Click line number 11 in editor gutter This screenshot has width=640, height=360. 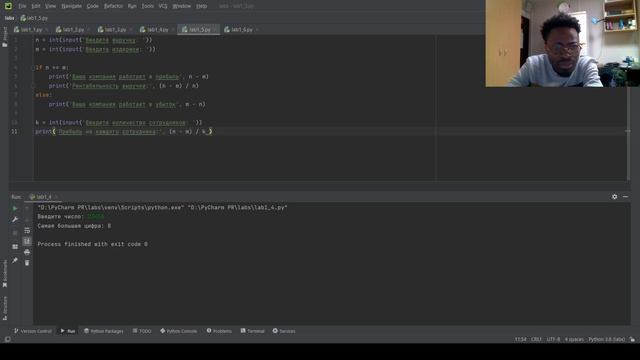click(x=14, y=131)
